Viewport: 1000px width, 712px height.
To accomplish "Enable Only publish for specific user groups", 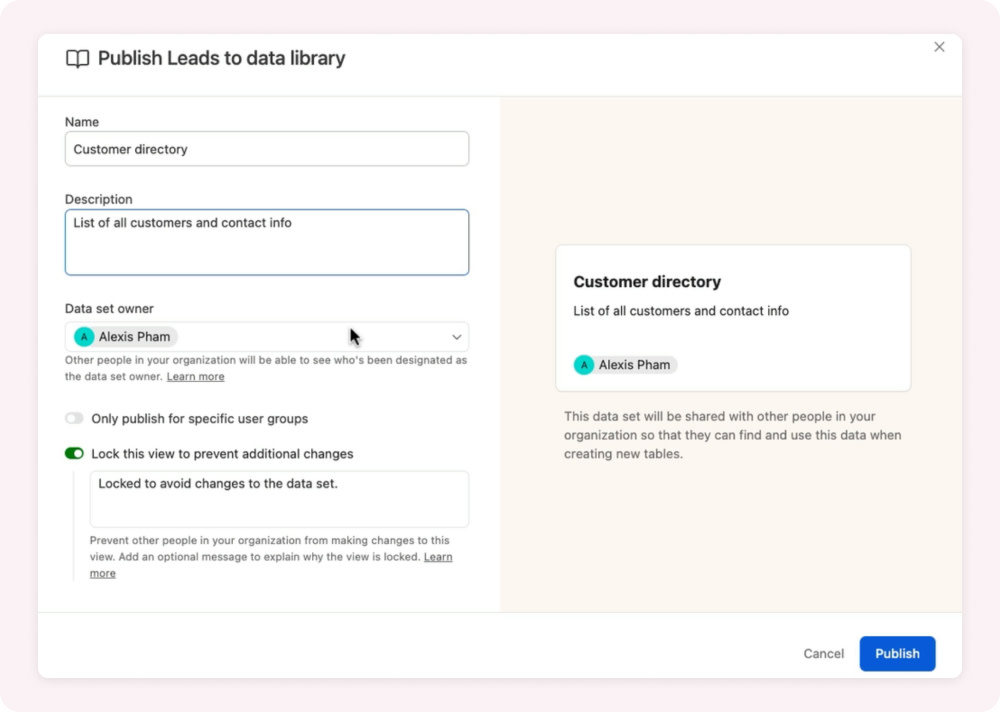I will (x=74, y=419).
